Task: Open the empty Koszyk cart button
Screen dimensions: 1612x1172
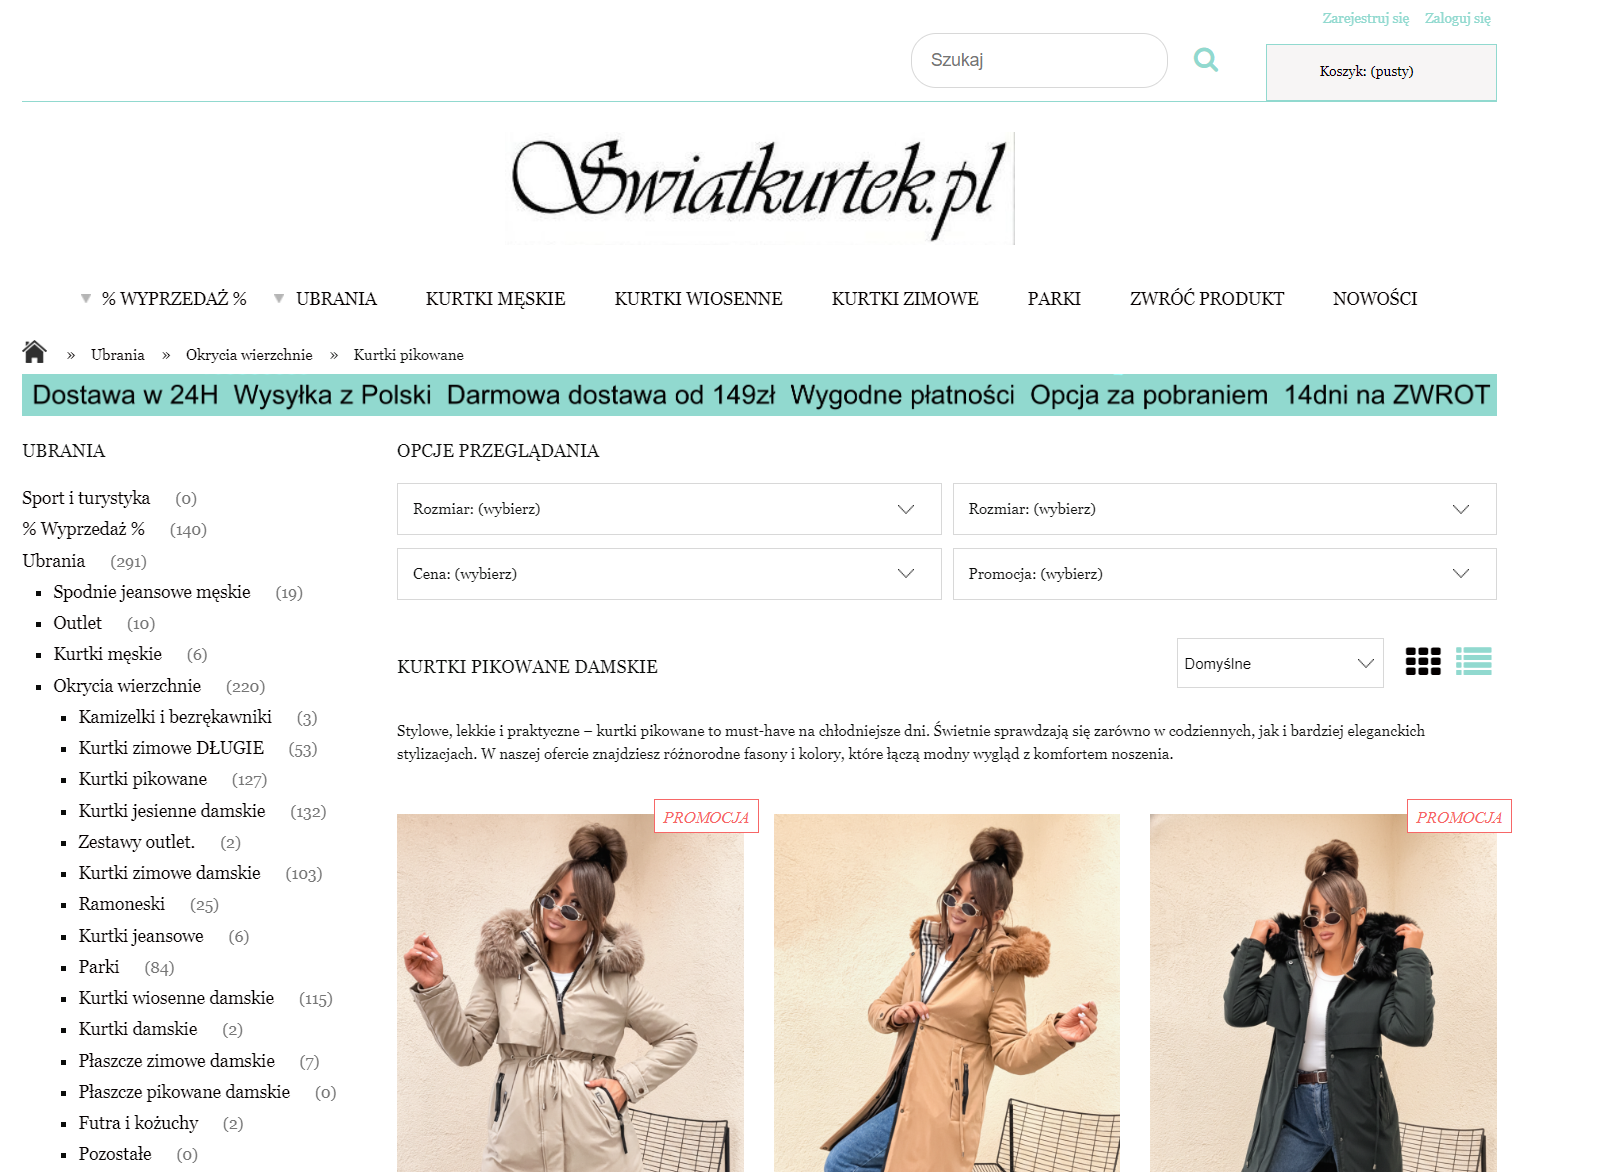Action: (1381, 72)
